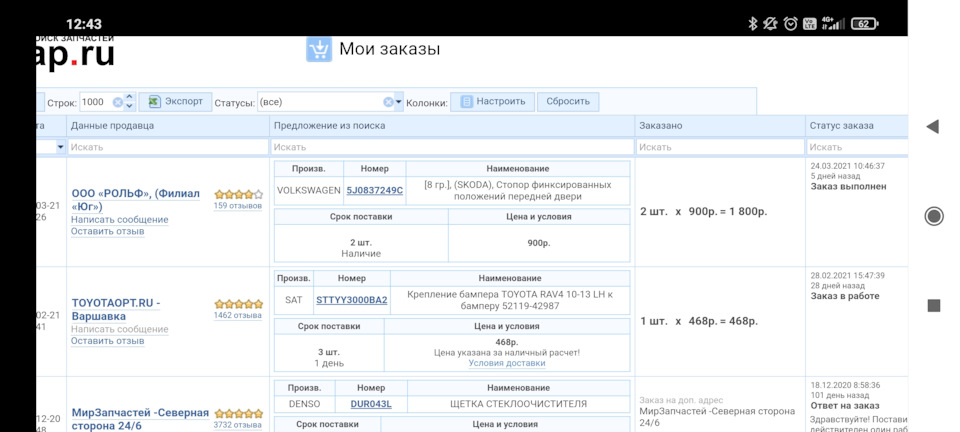The width and height of the screenshot is (960, 432).
Task: Click the Строк number input field
Action: tap(96, 102)
